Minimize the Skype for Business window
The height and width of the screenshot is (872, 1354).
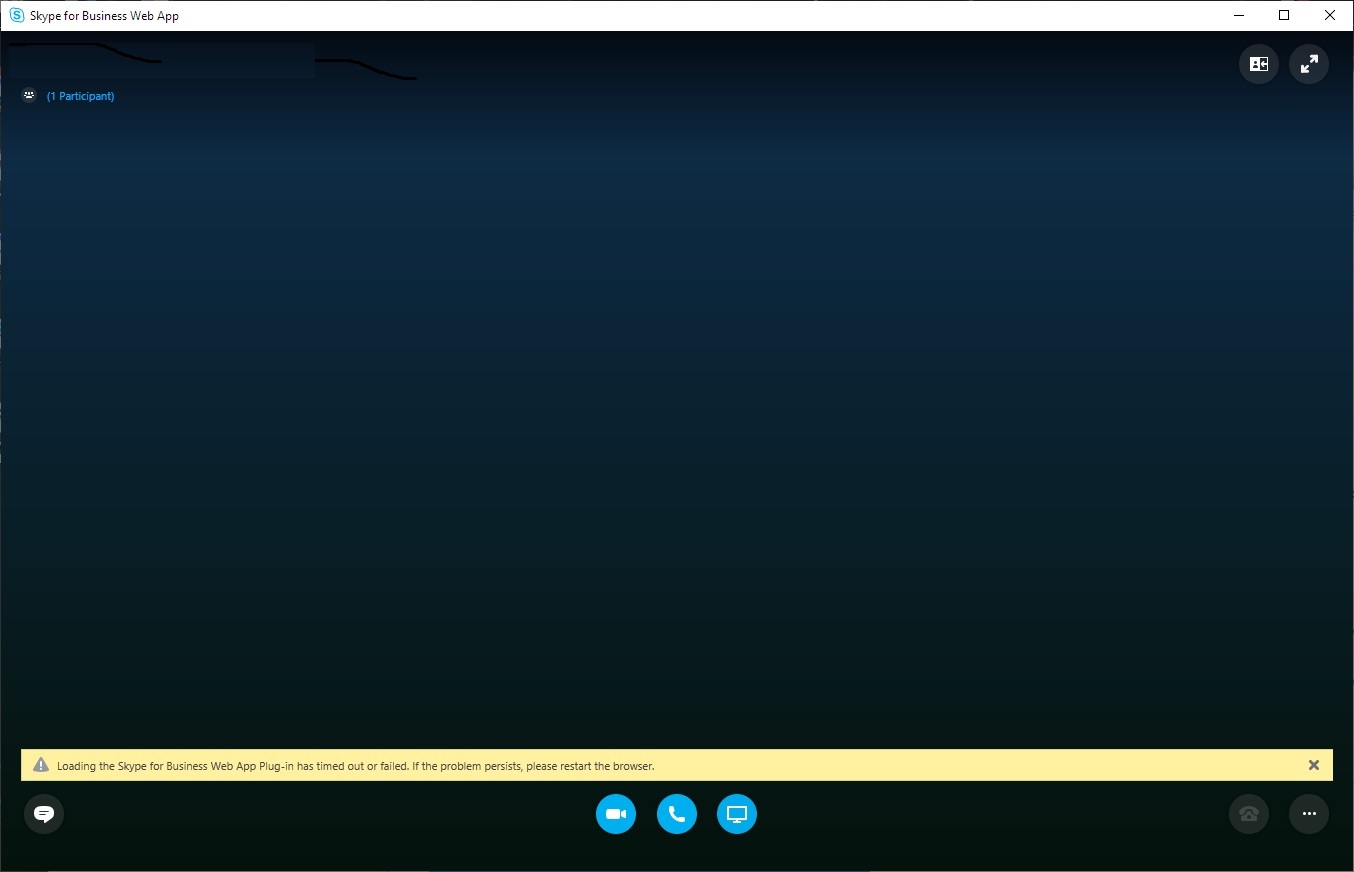tap(1238, 16)
